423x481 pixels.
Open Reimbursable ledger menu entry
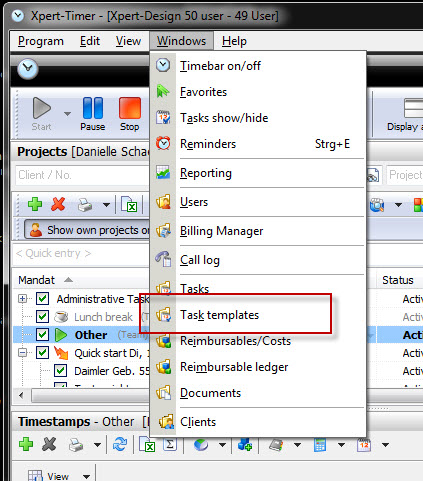coord(258,367)
